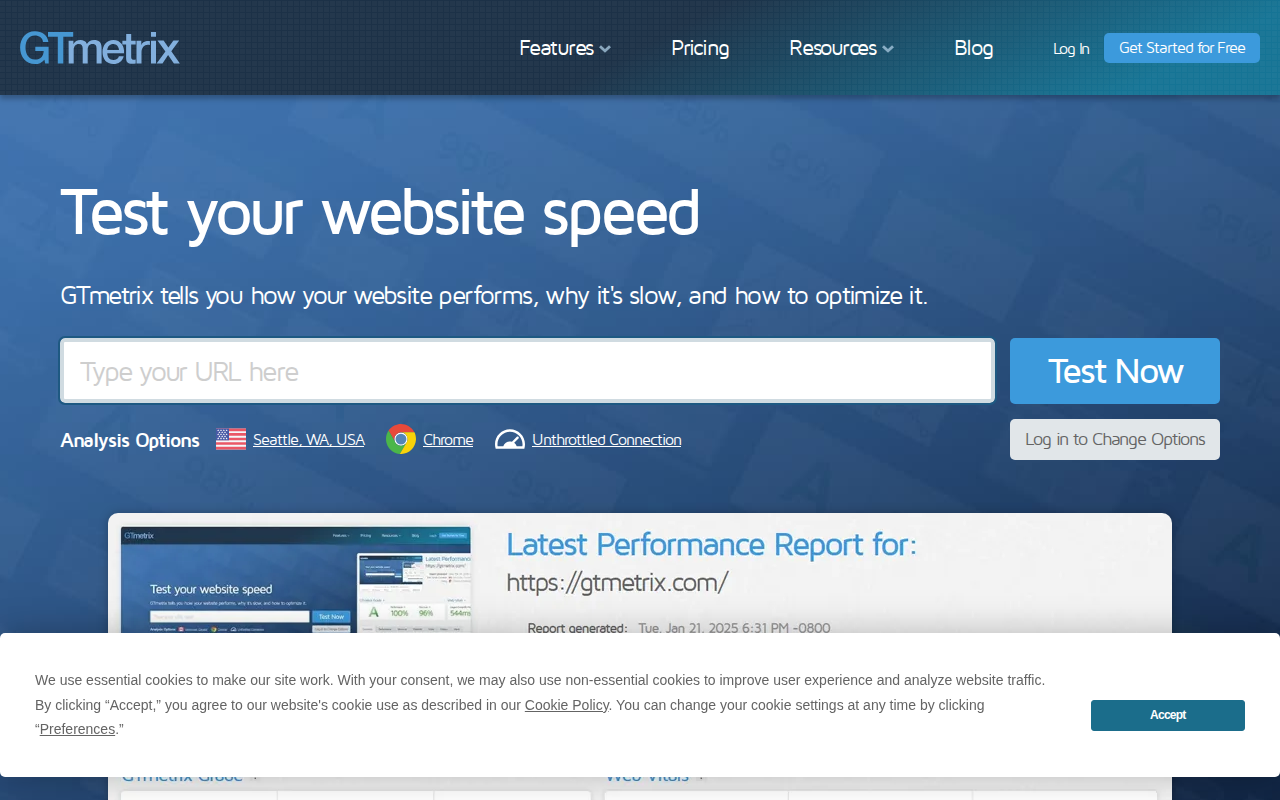1280x800 pixels.
Task: Click the USA flag icon
Action: pos(231,439)
